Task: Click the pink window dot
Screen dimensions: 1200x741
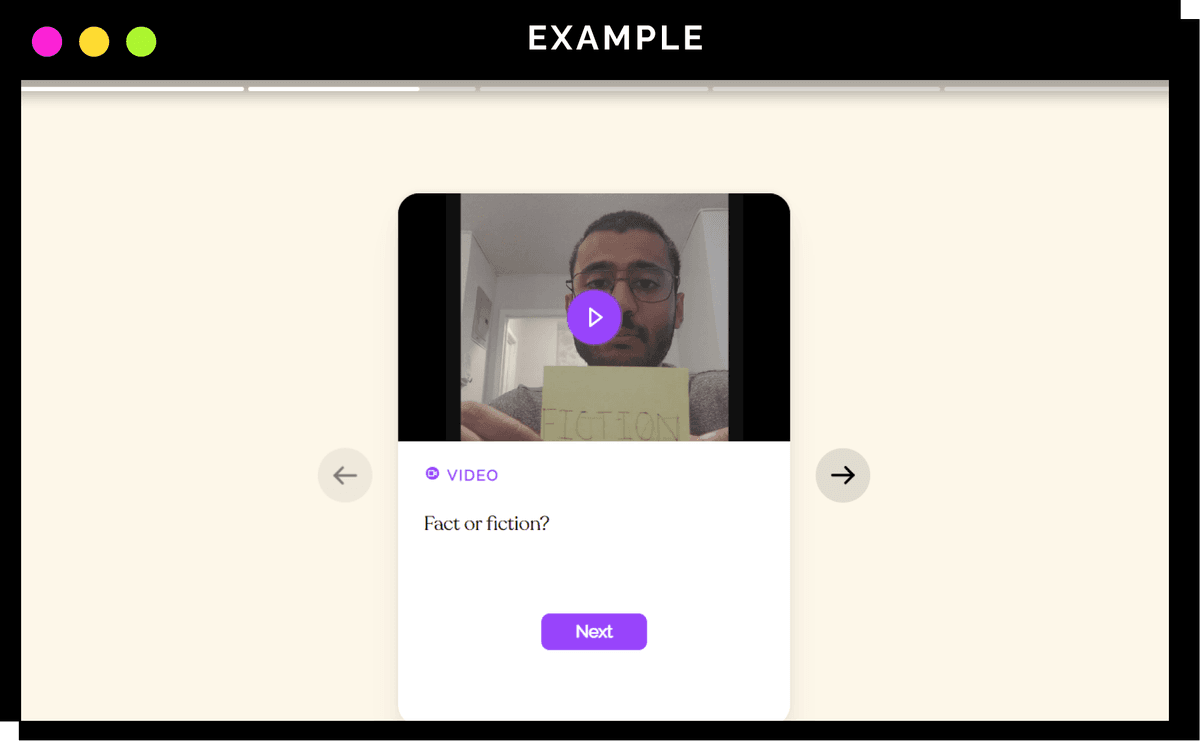Action: point(47,42)
